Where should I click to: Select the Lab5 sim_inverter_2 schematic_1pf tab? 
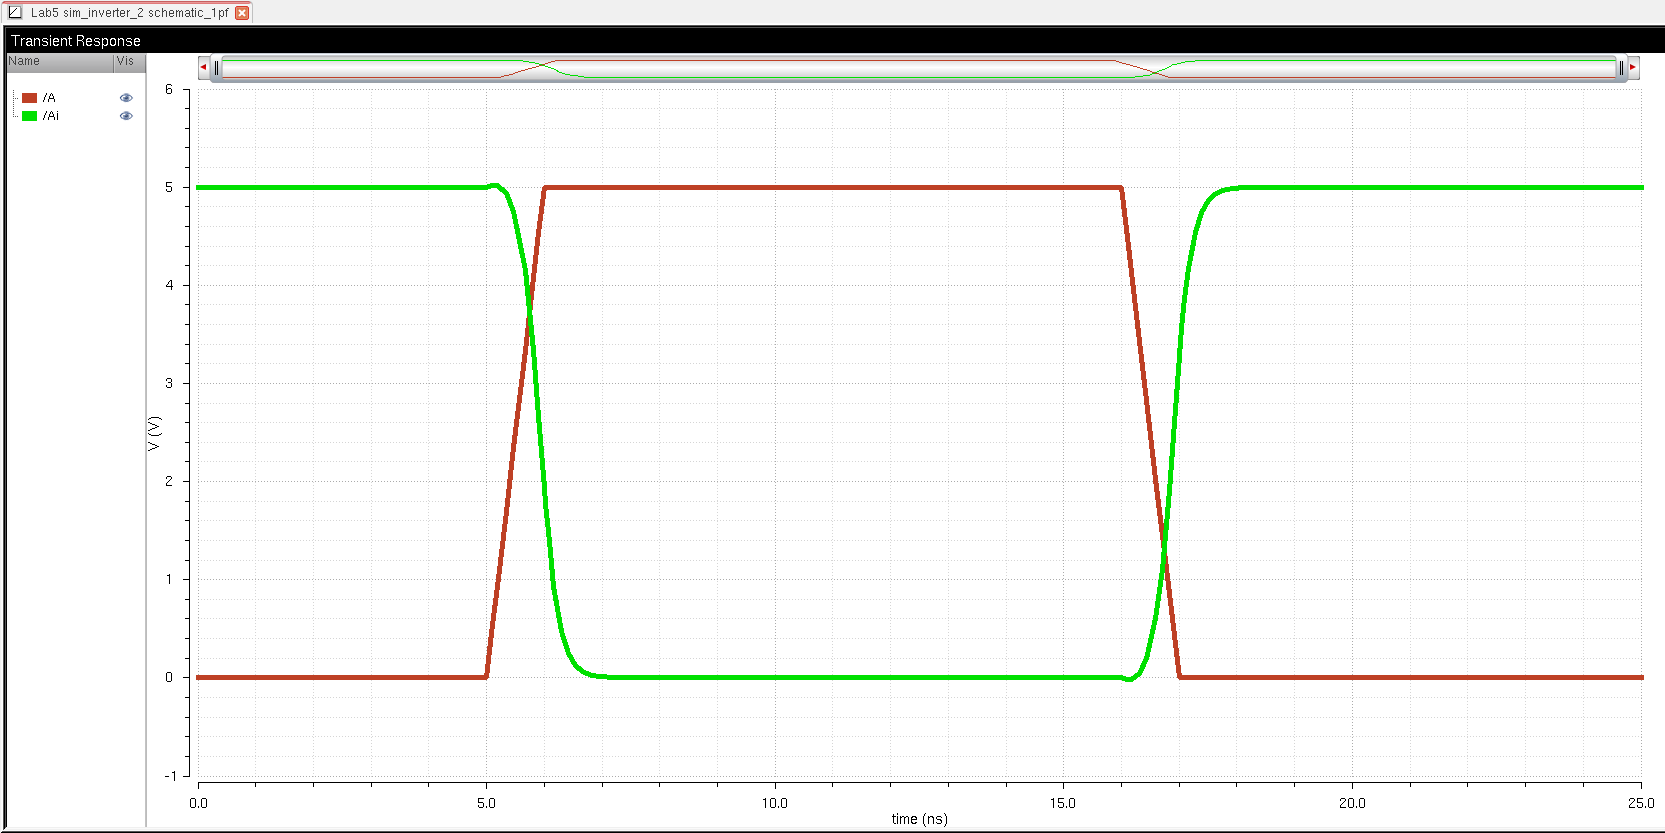pos(129,13)
